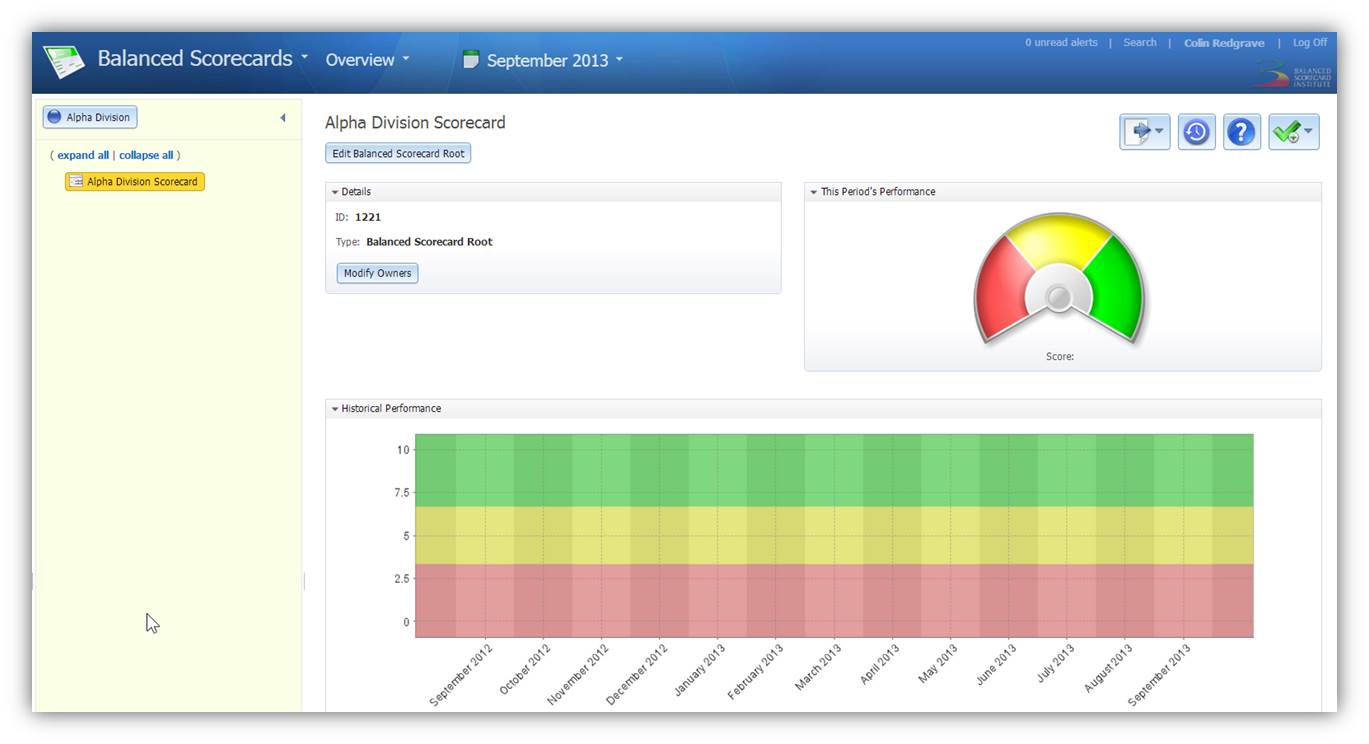1369x744 pixels.
Task: Select the Alpha Division organization button
Action: pos(90,117)
